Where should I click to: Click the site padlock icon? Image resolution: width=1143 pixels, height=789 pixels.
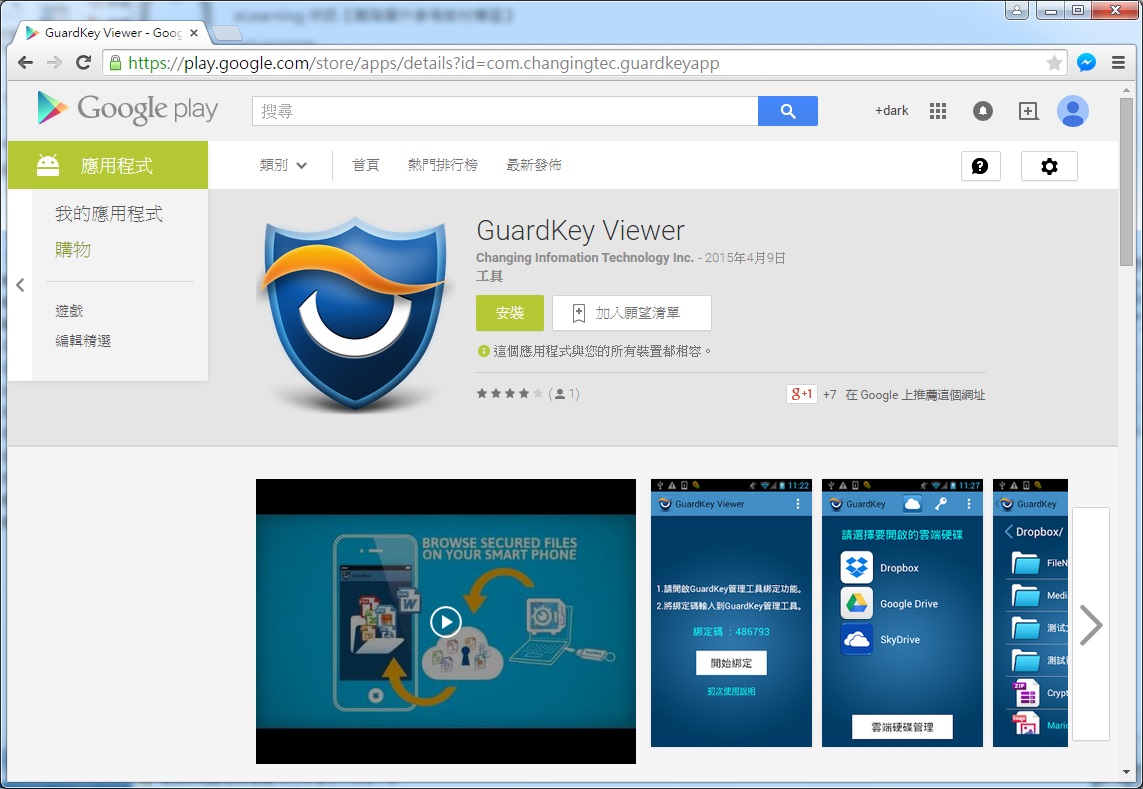115,63
